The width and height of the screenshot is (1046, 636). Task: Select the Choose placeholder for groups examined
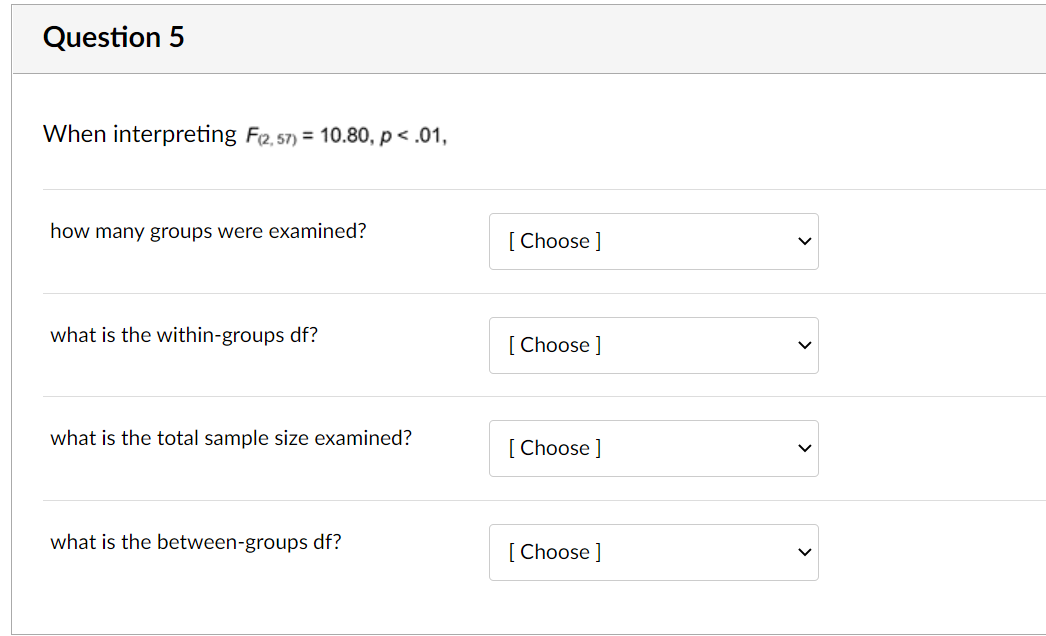[x=552, y=241]
